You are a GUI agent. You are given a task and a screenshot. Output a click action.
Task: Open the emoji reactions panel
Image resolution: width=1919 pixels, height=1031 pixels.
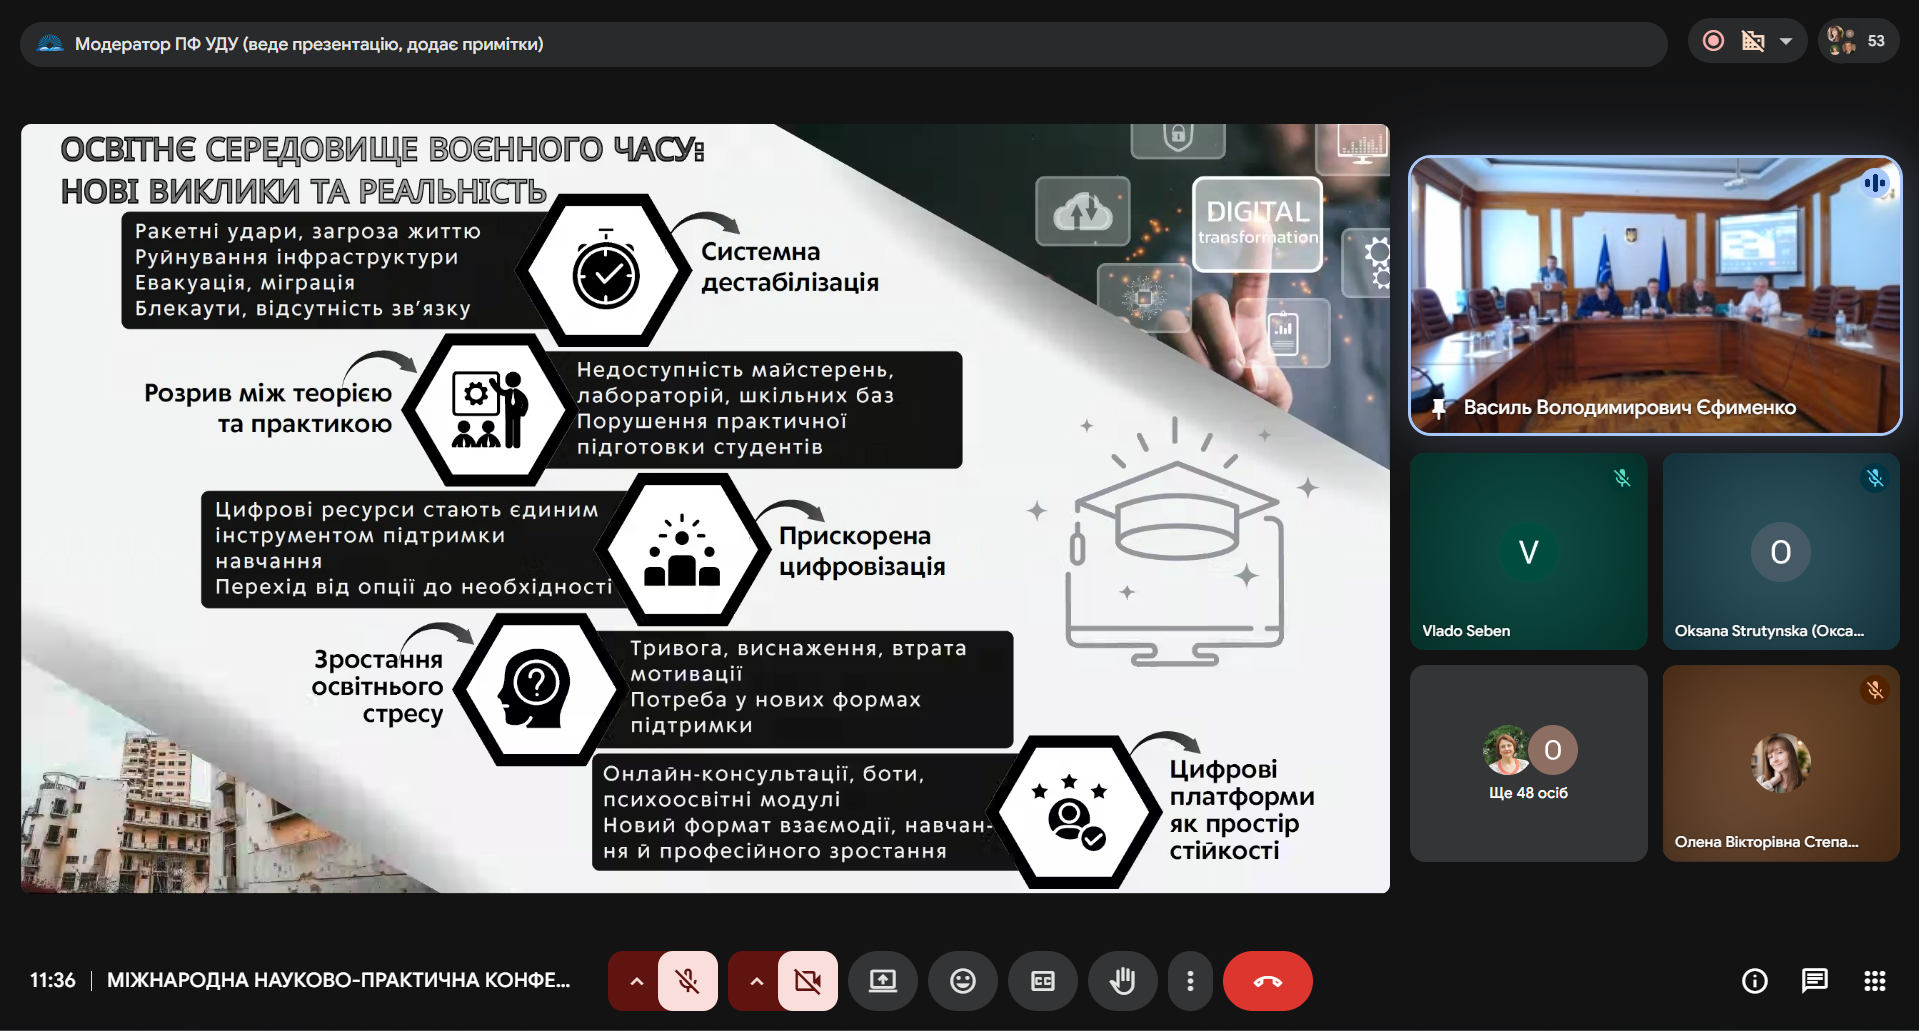(x=963, y=981)
